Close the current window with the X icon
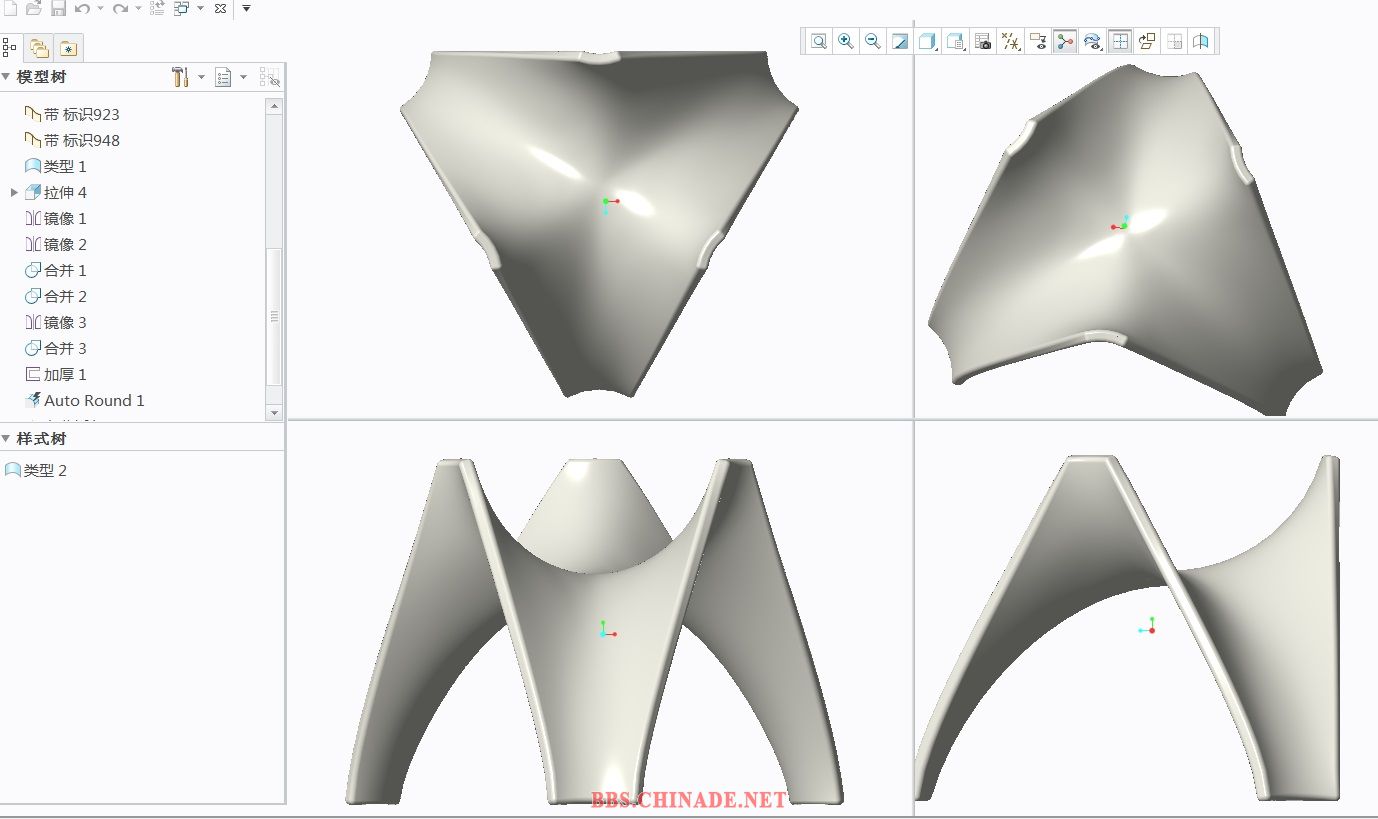1378x819 pixels. coord(221,8)
